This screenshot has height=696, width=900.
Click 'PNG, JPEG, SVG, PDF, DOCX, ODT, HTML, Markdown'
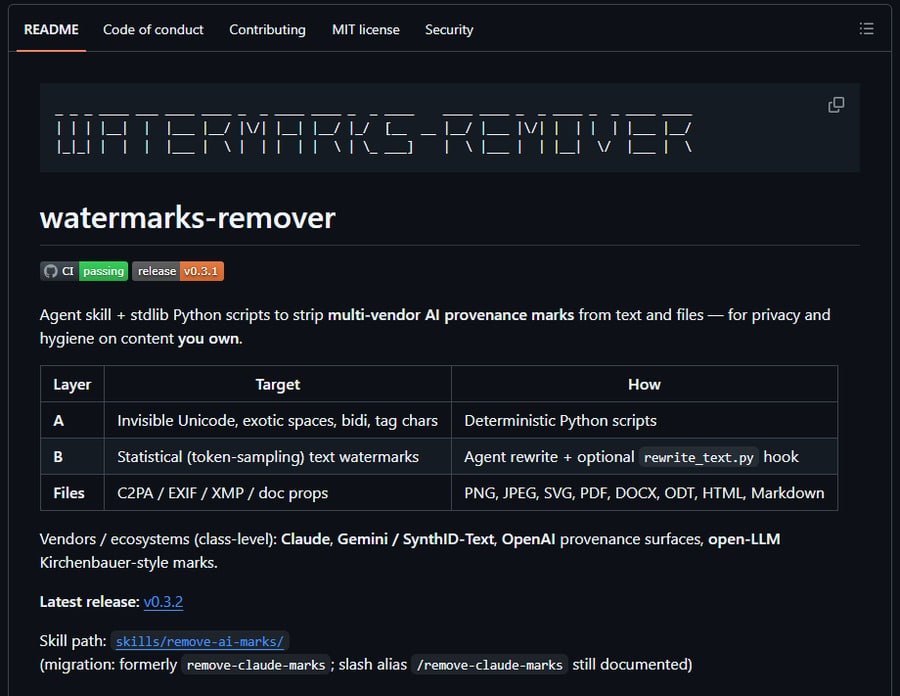coord(644,493)
